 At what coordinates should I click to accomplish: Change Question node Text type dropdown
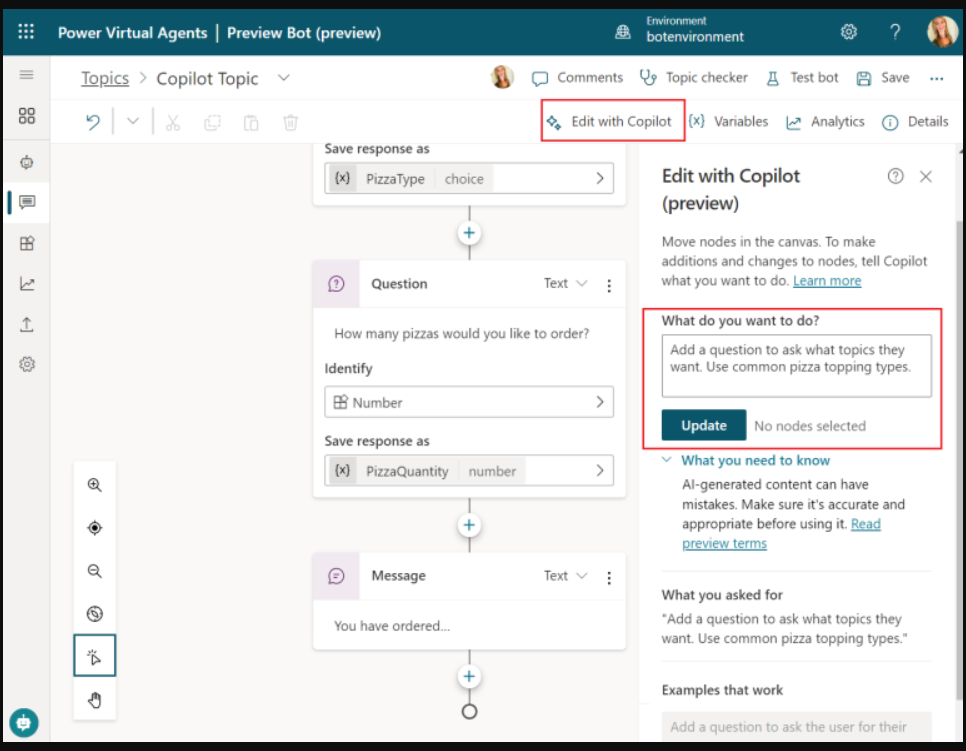566,283
